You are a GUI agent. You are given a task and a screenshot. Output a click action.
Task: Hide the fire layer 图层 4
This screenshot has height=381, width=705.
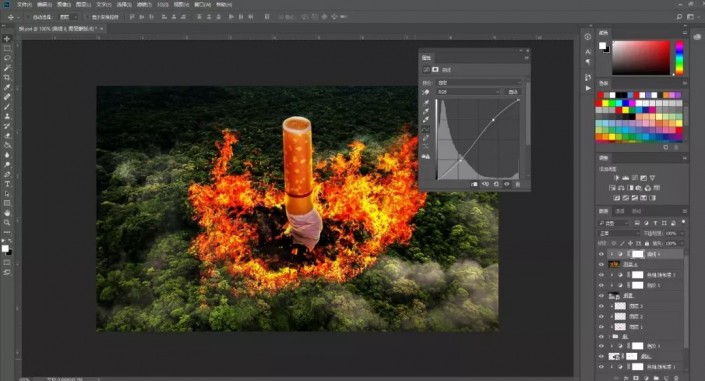pyautogui.click(x=601, y=264)
